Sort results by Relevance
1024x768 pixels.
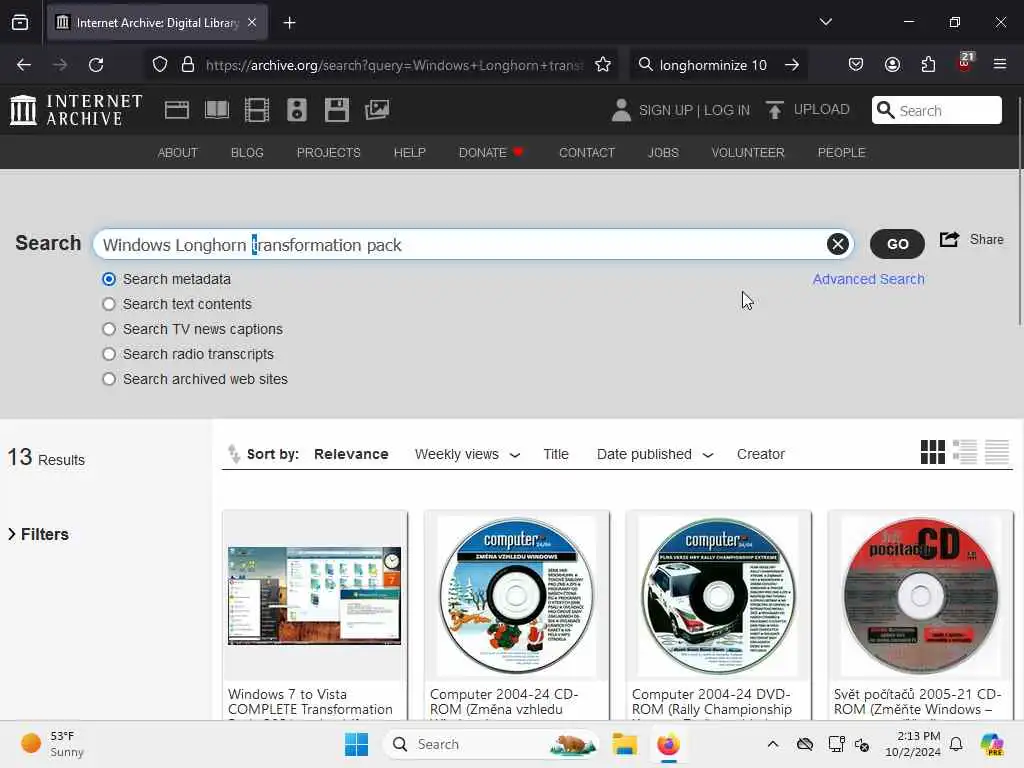coord(351,454)
